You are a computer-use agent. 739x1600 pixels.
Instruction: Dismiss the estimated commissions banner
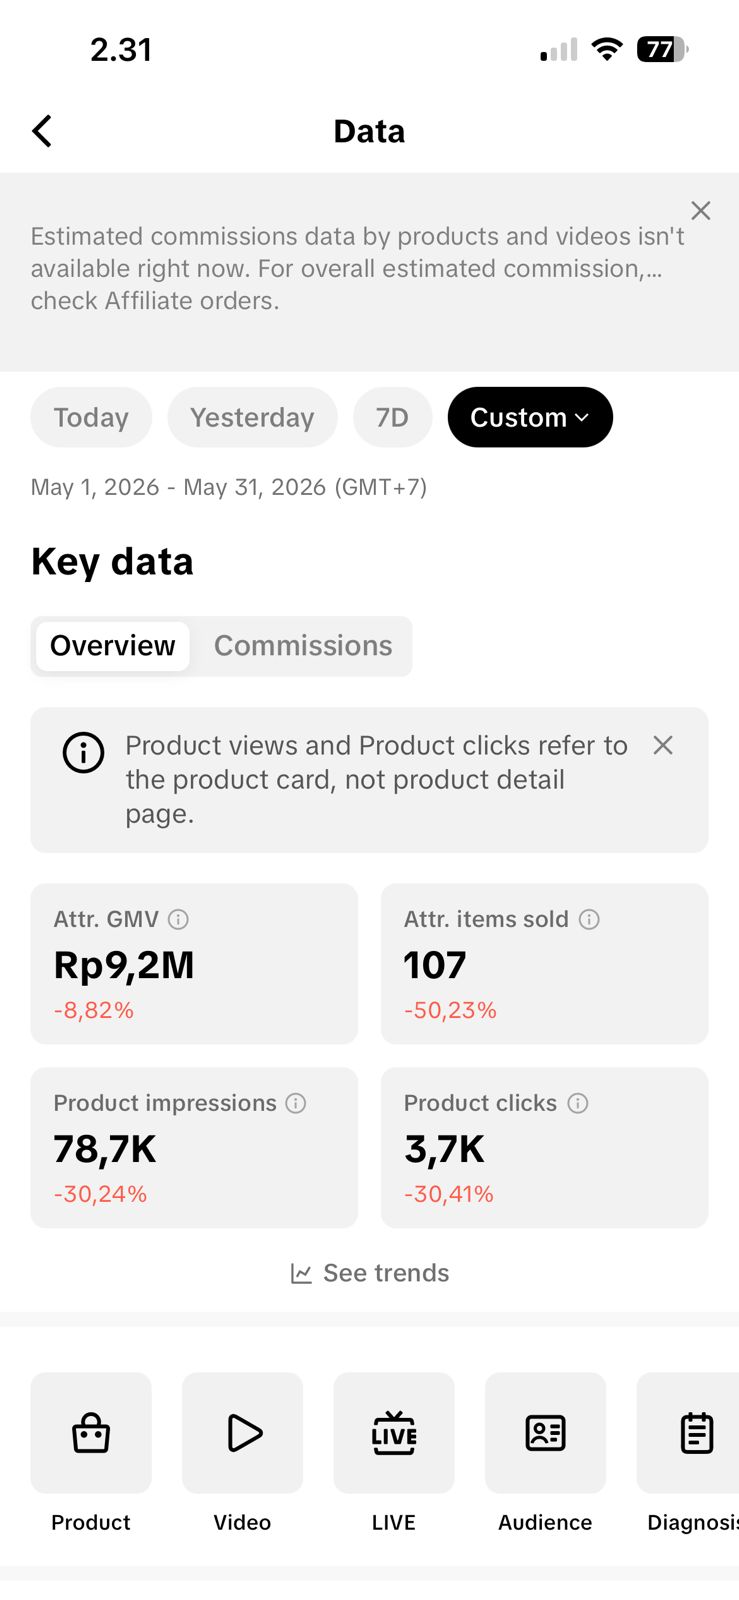pyautogui.click(x=701, y=210)
